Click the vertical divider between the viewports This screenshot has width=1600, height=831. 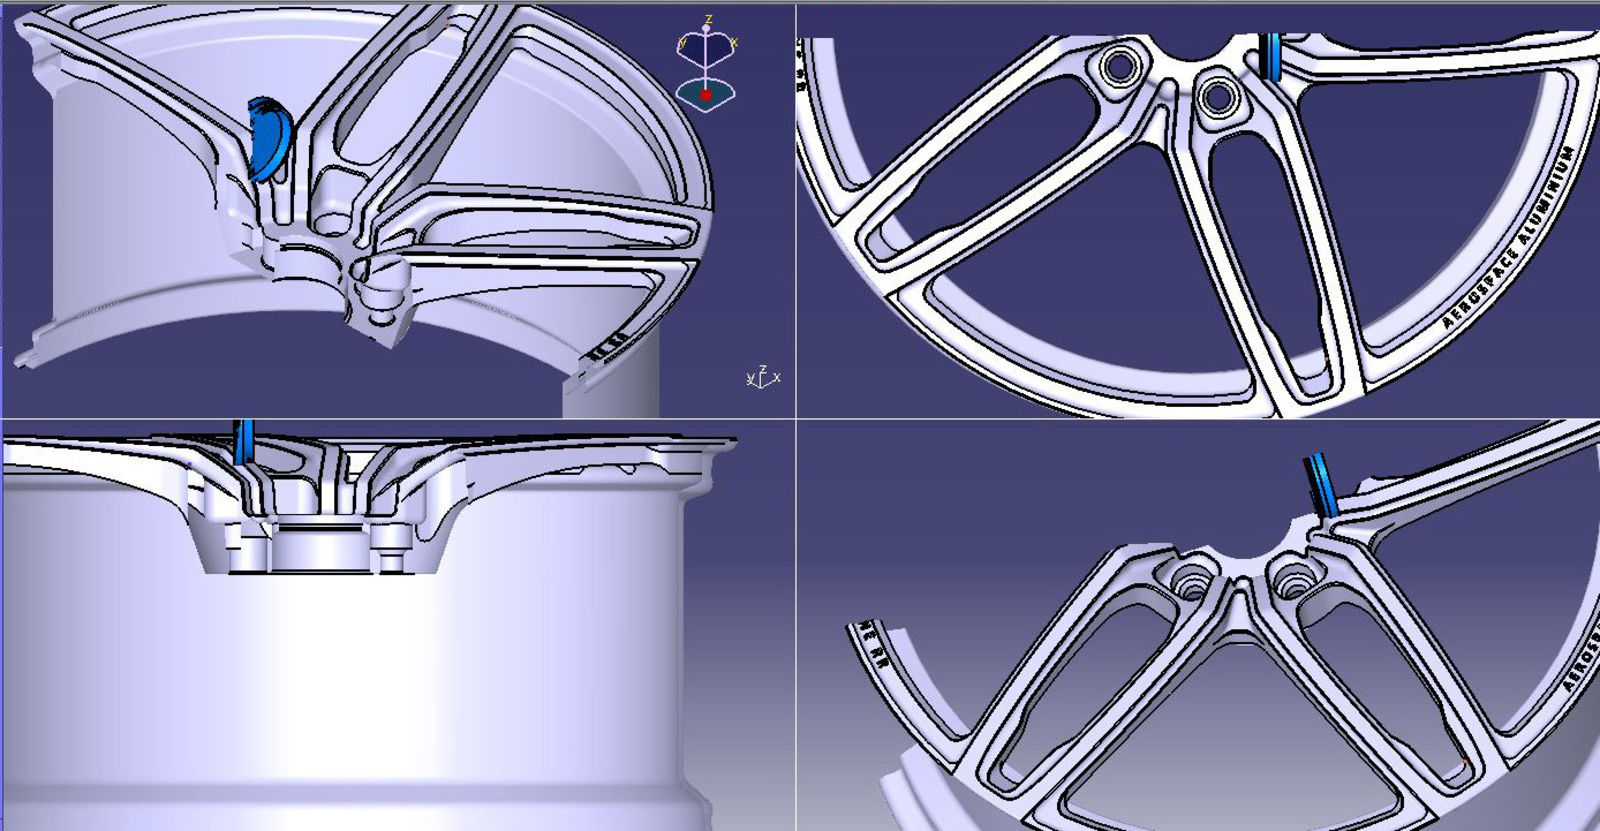click(x=796, y=300)
